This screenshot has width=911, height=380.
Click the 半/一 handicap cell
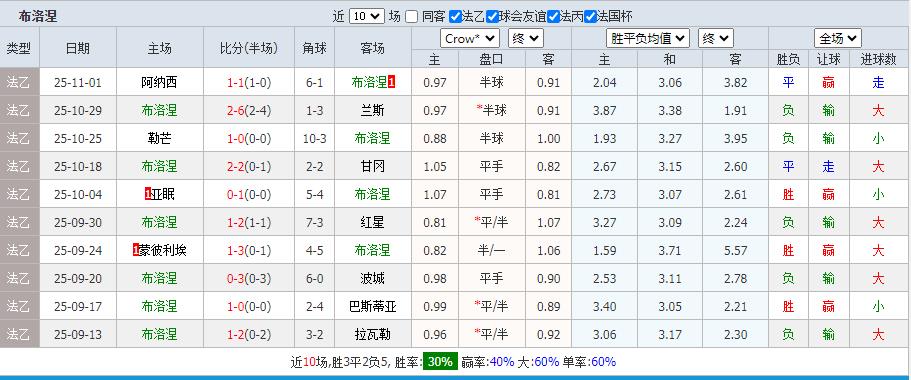492,250
